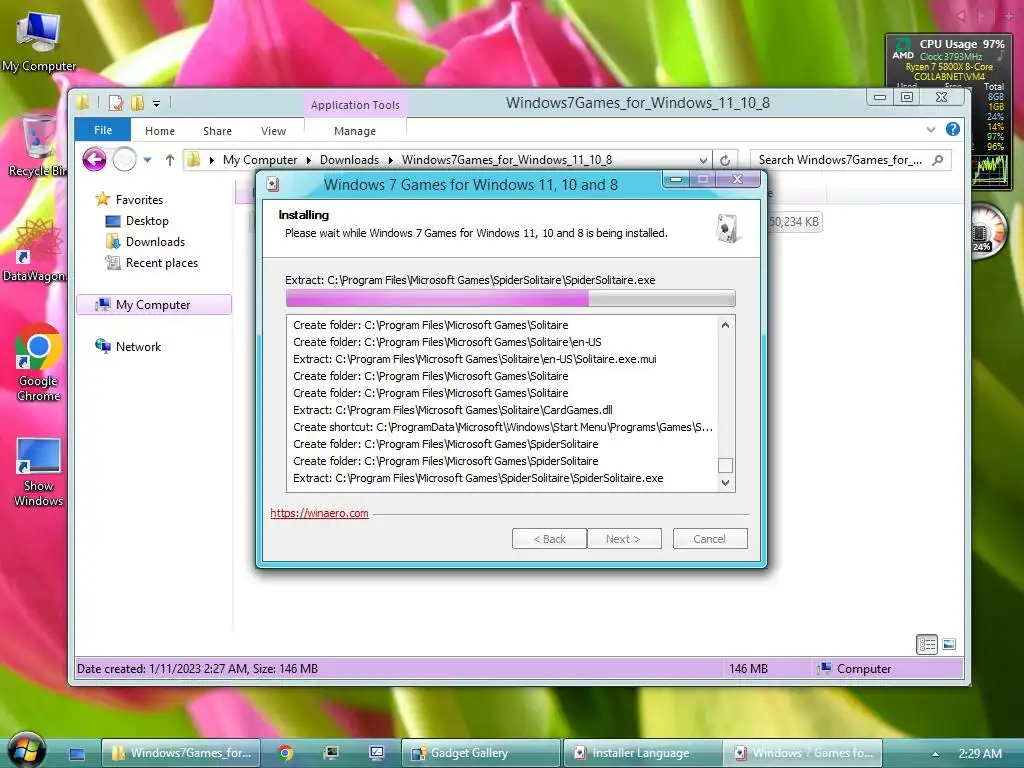Open the View ribbon tab

[x=274, y=131]
